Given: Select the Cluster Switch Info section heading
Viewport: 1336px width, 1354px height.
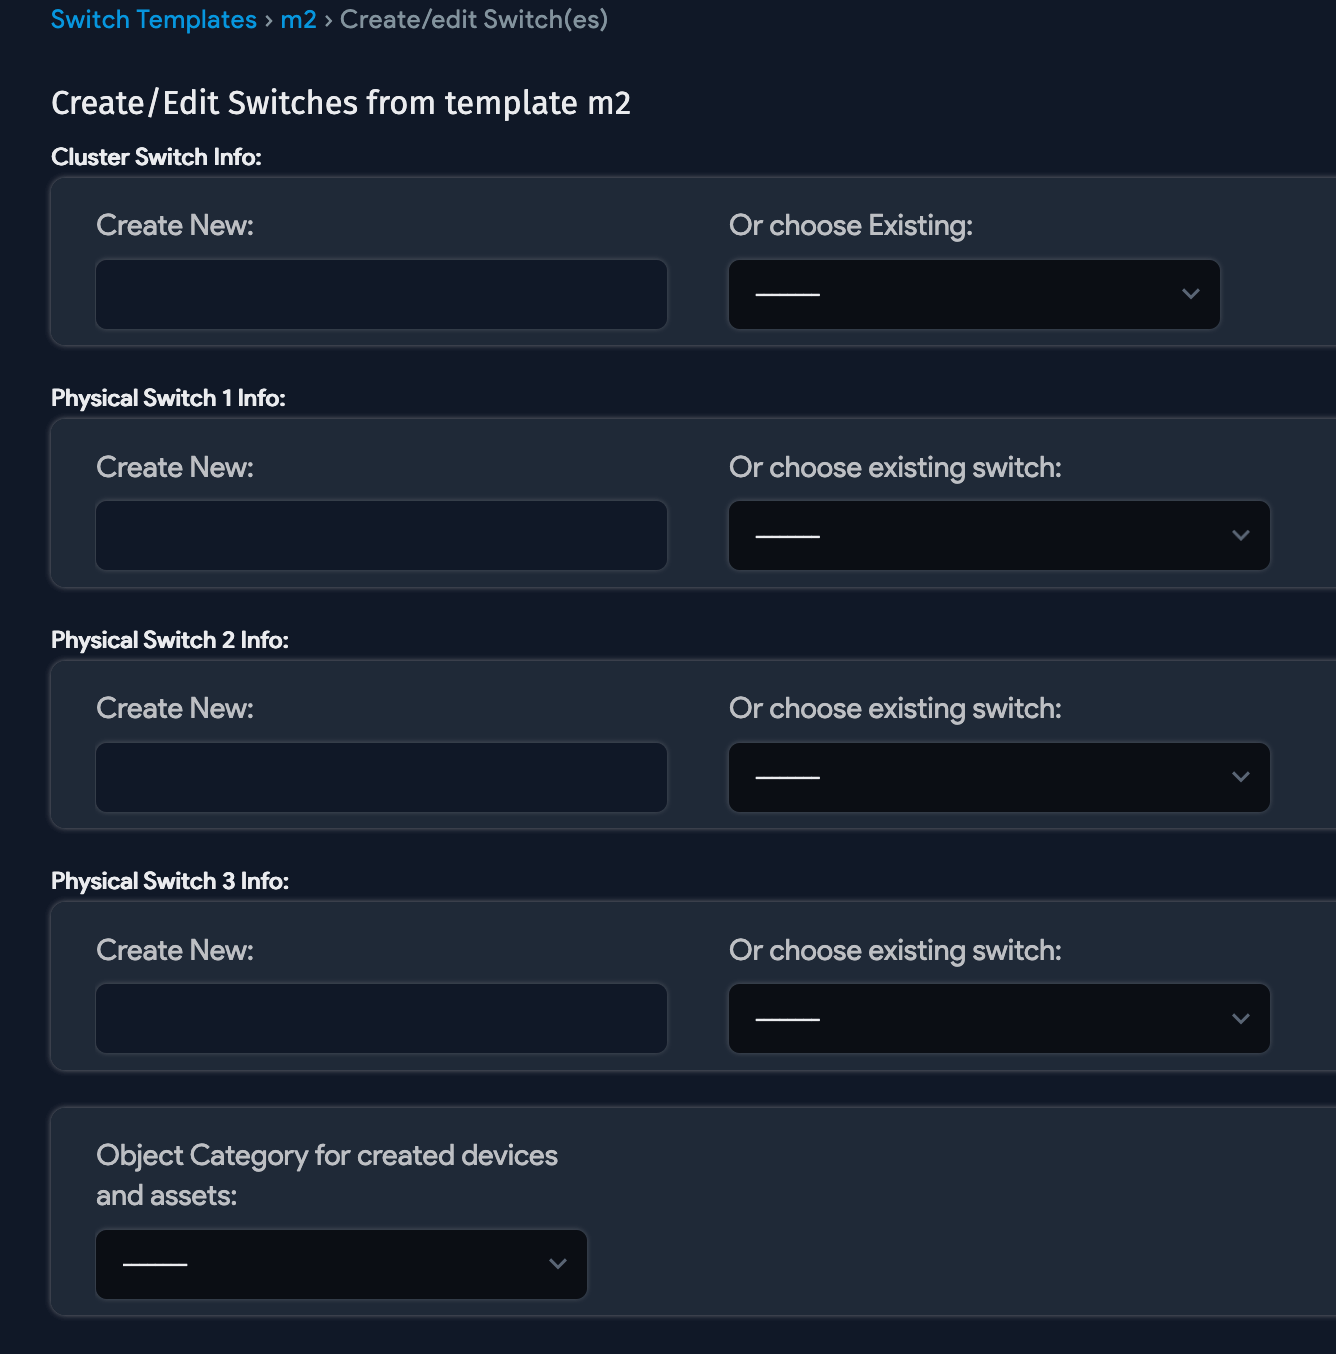Looking at the screenshot, I should click(156, 157).
